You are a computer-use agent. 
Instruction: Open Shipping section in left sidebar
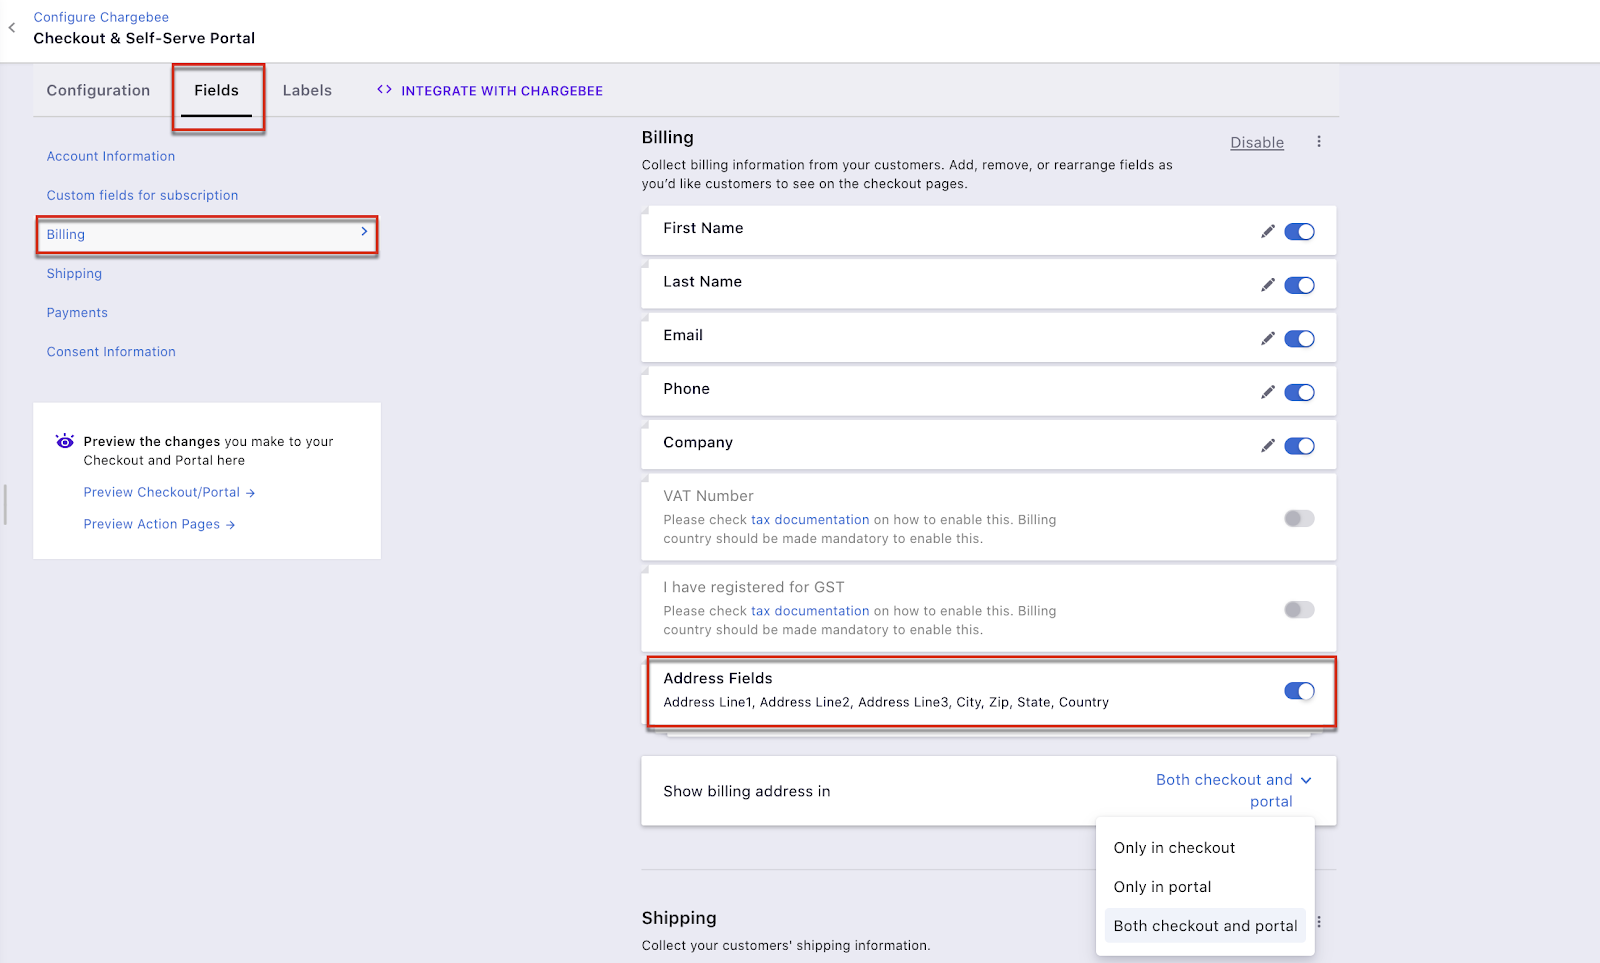tap(74, 274)
